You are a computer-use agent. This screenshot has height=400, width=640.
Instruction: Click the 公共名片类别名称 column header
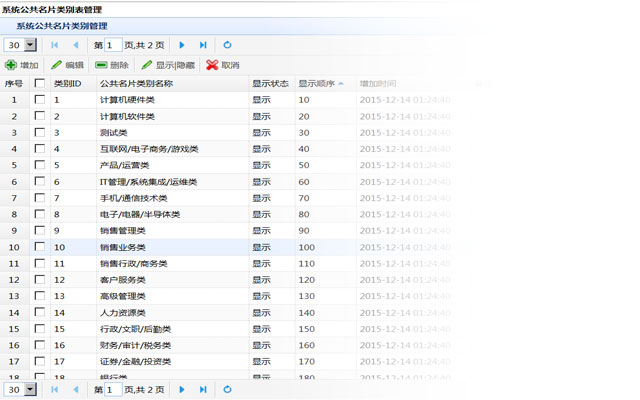[137, 84]
